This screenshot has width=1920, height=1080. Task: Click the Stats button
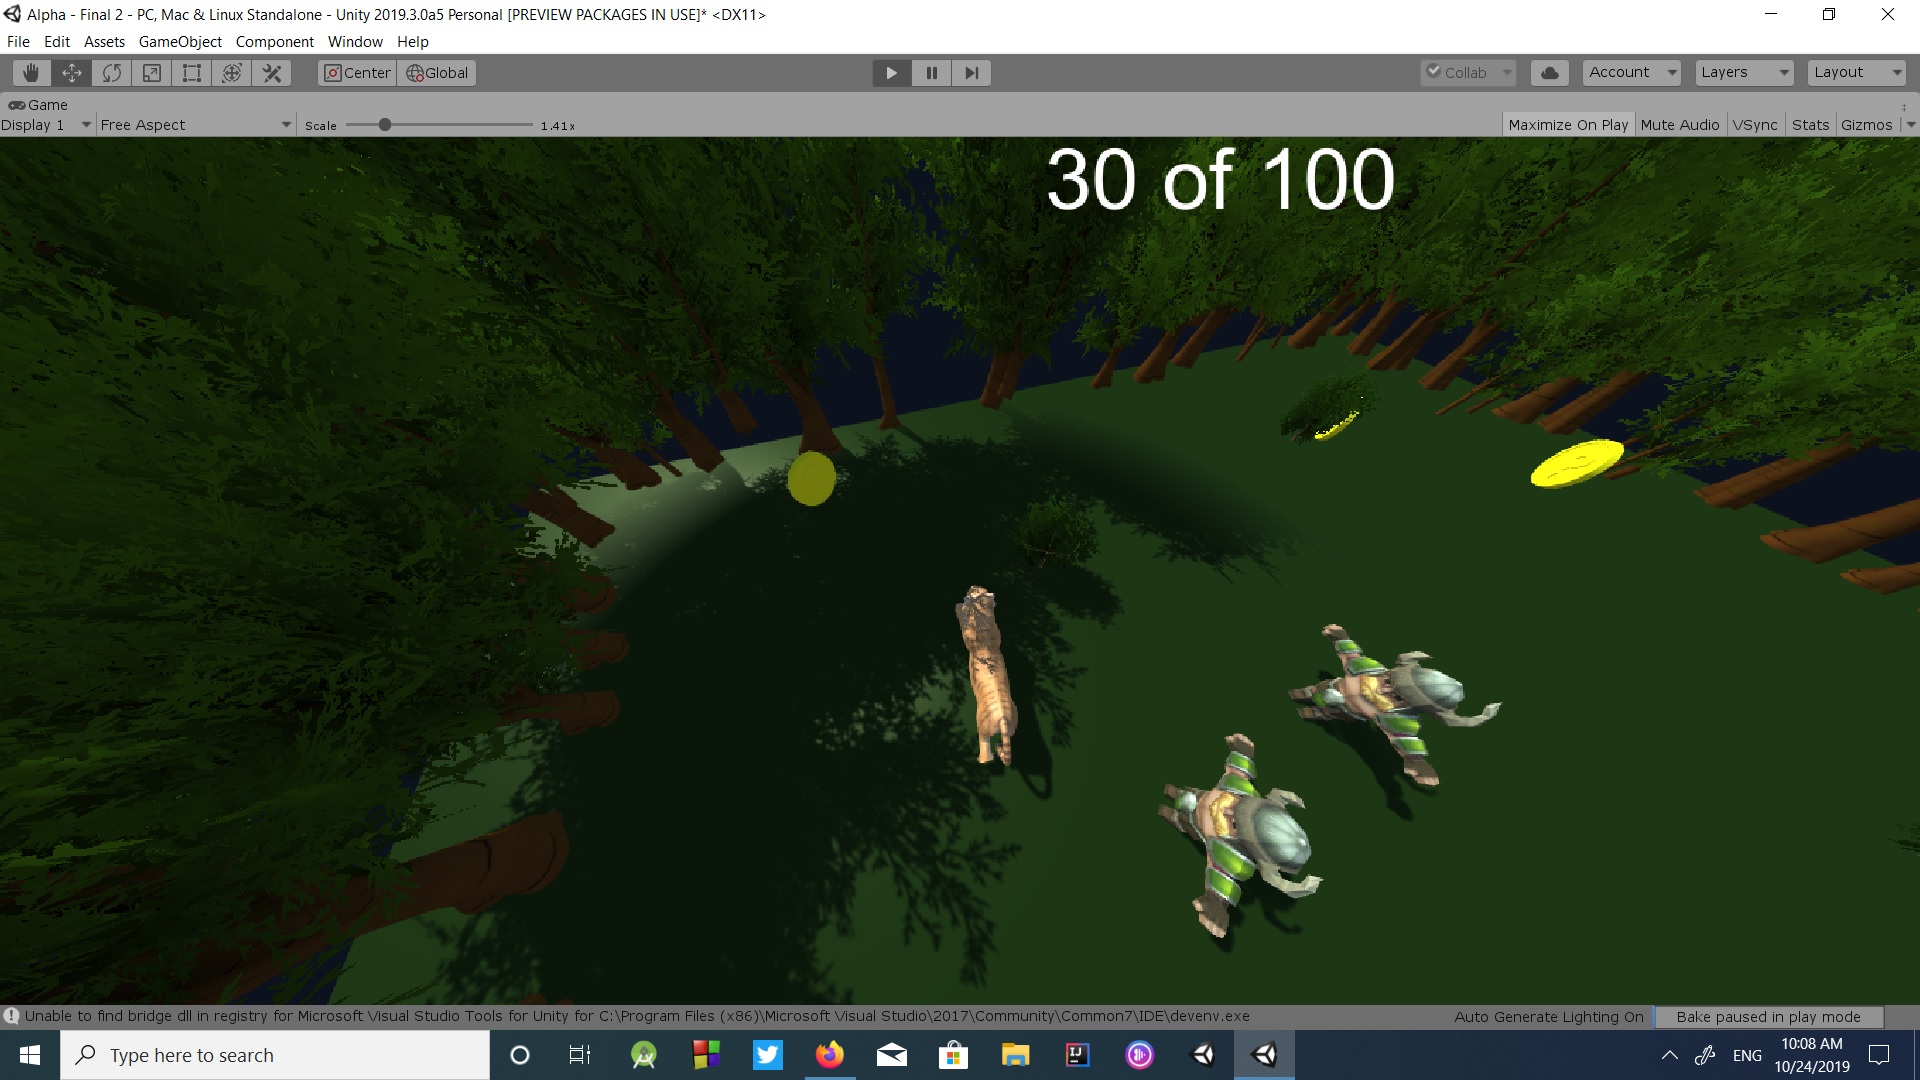1810,125
